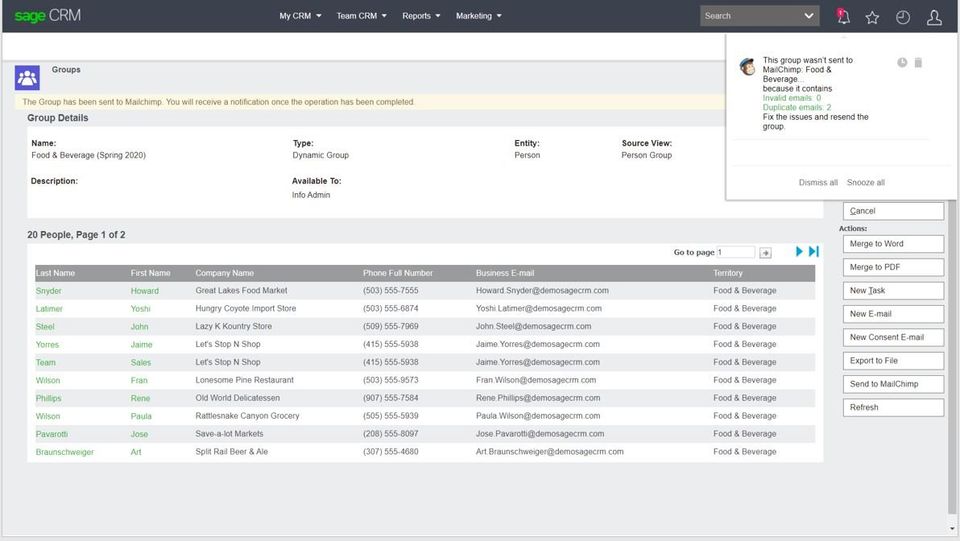Open favorites star icon

[x=872, y=17]
